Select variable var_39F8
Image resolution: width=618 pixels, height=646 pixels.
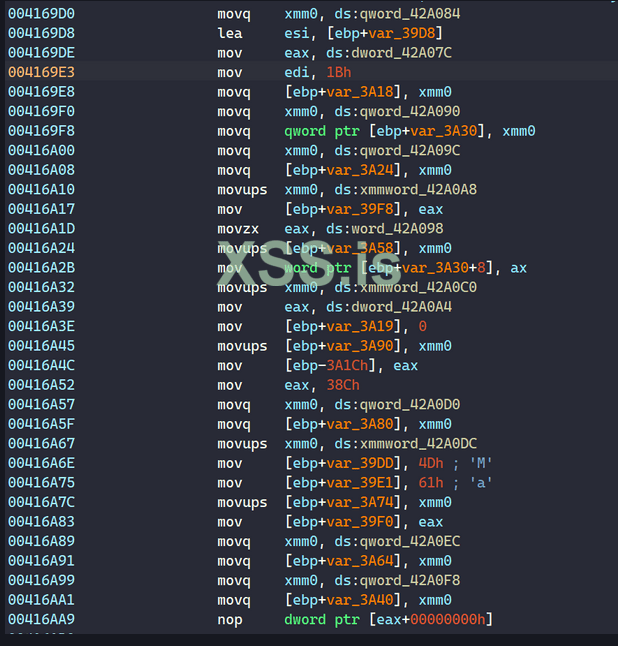[x=360, y=209]
